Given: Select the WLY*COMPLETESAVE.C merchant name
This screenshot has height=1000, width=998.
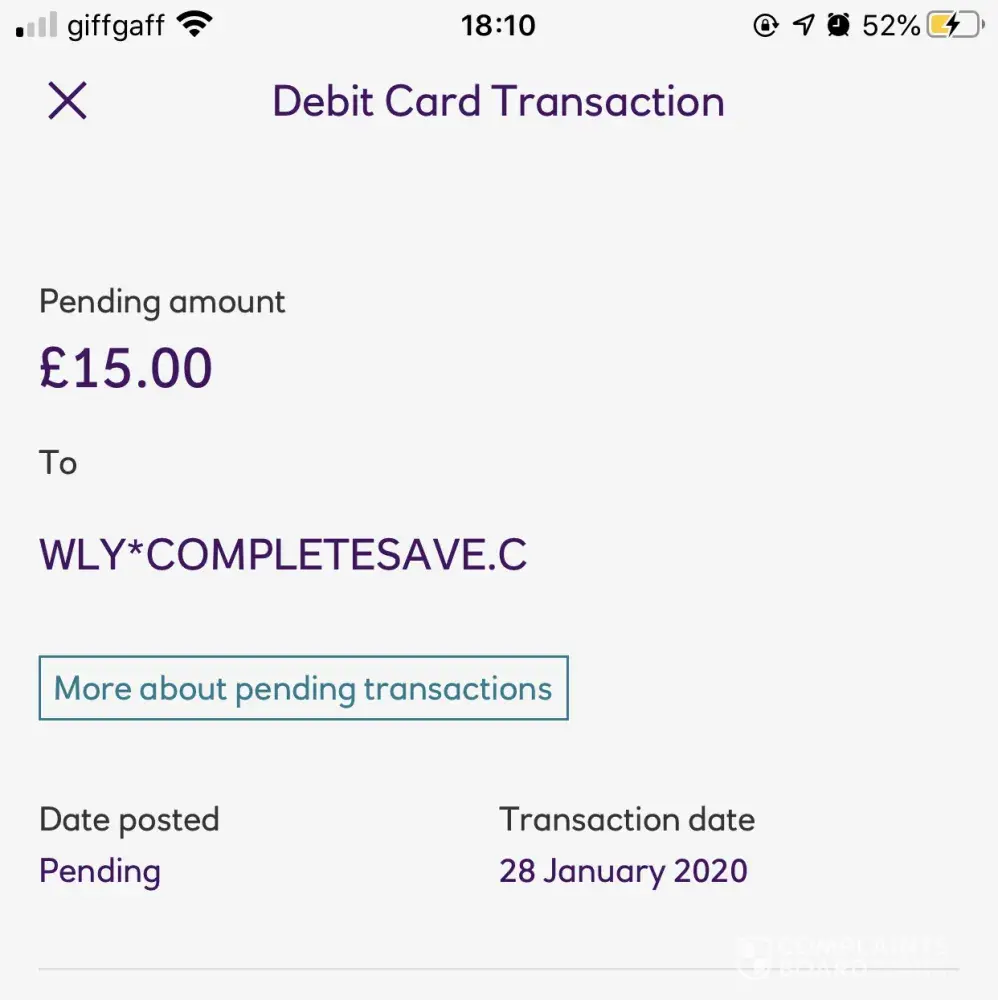Looking at the screenshot, I should (x=283, y=556).
